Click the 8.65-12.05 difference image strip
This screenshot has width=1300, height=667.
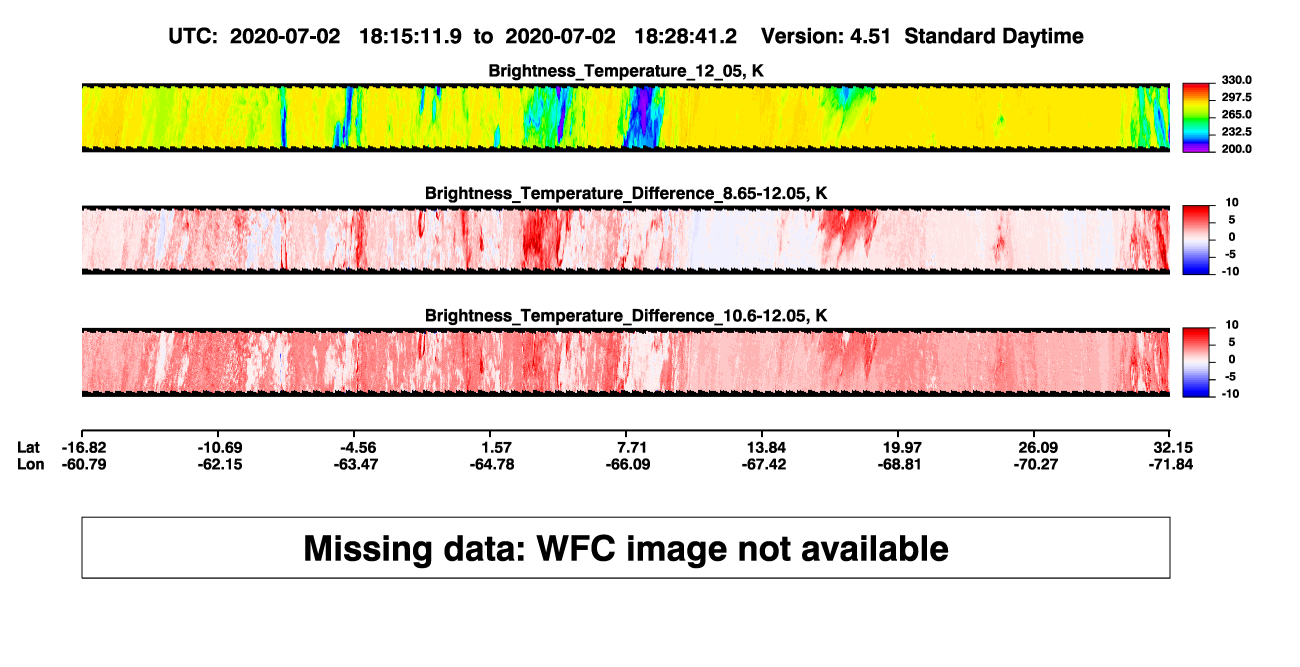tap(626, 240)
